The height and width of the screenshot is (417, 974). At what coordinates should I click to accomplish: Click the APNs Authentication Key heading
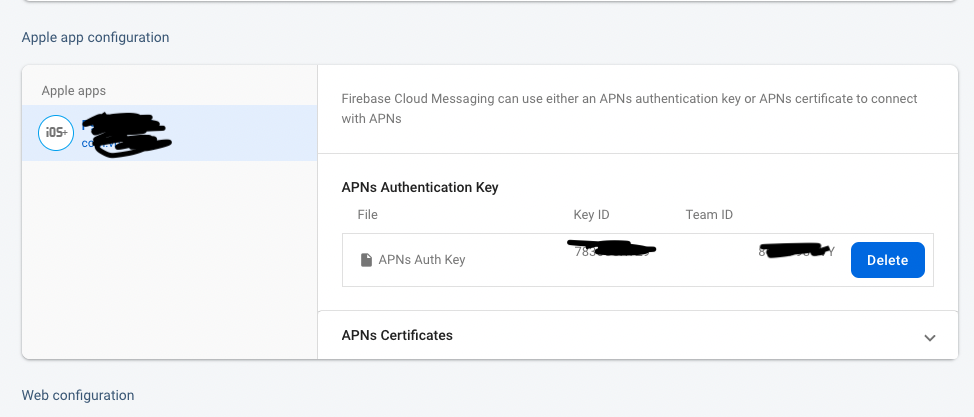420,187
